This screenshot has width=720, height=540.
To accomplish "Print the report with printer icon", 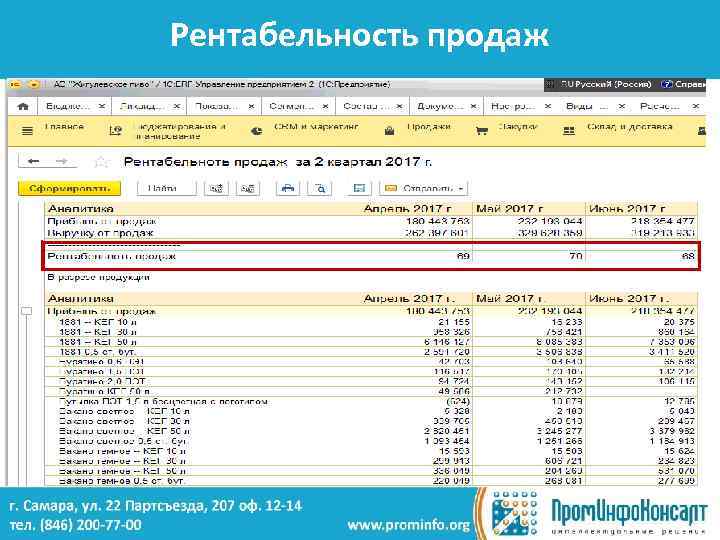I will 288,188.
